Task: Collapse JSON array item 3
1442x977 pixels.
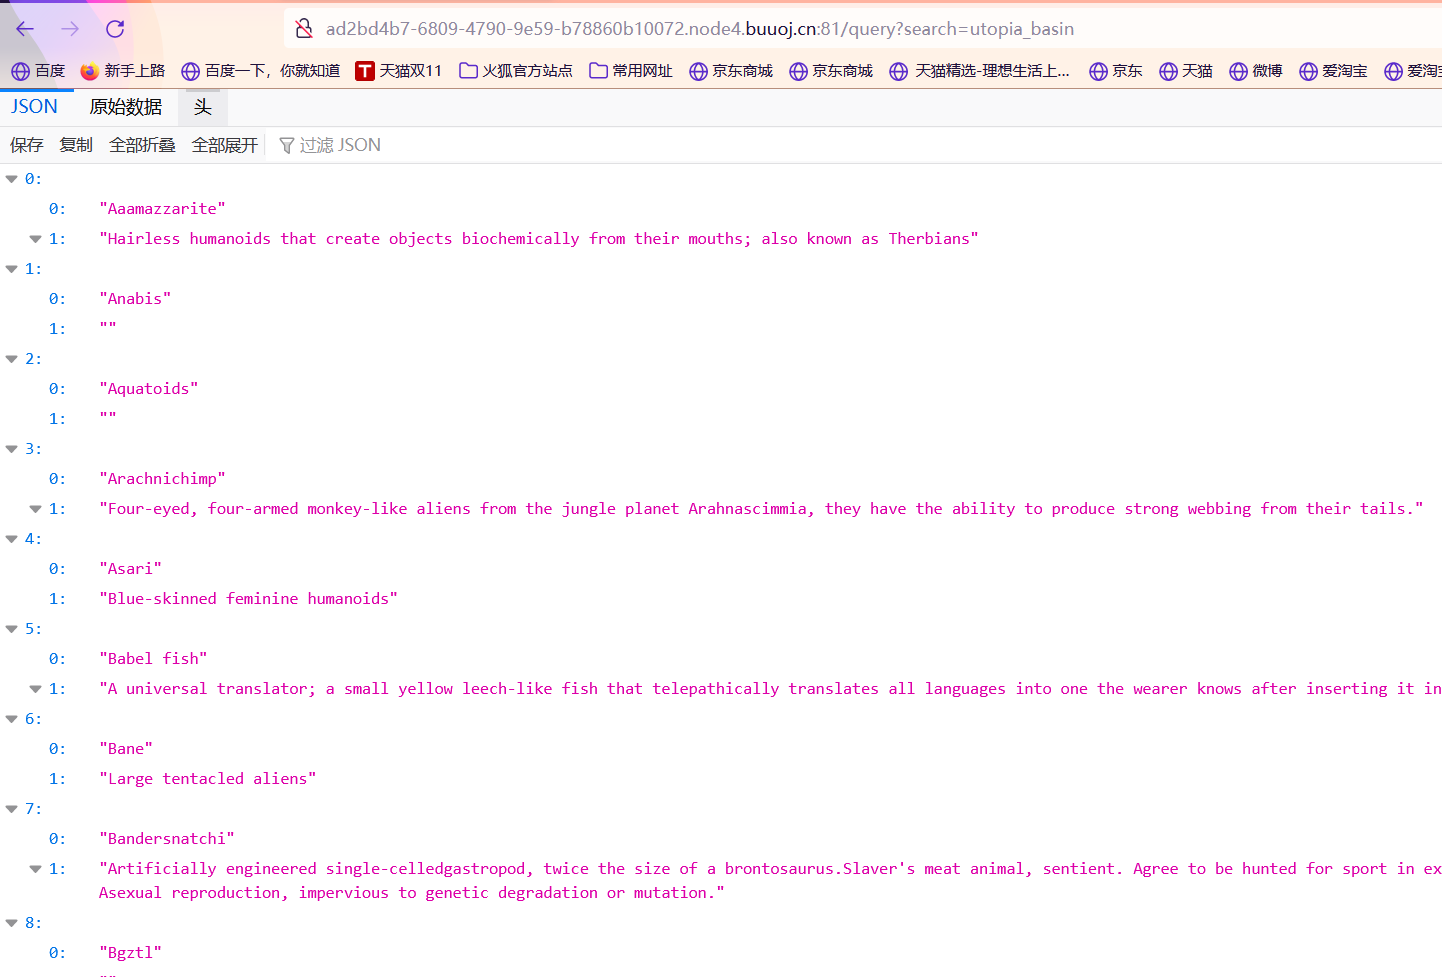Action: pyautogui.click(x=12, y=449)
